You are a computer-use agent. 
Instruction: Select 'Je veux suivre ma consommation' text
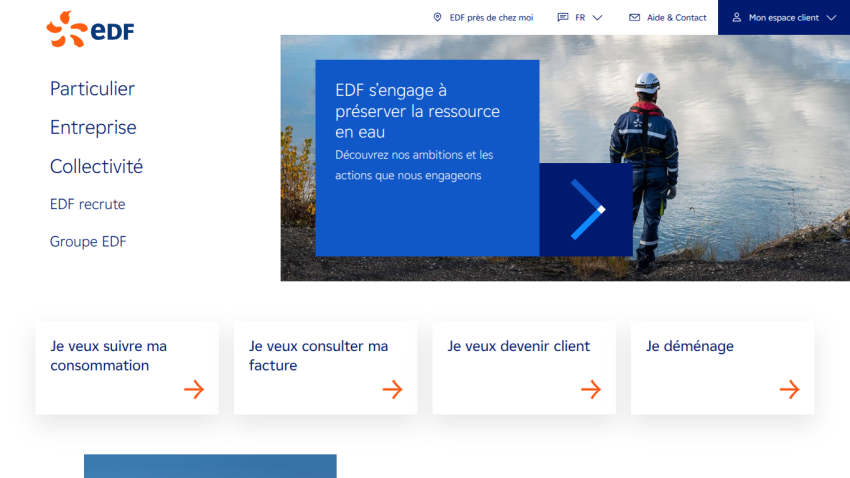pyautogui.click(x=108, y=356)
